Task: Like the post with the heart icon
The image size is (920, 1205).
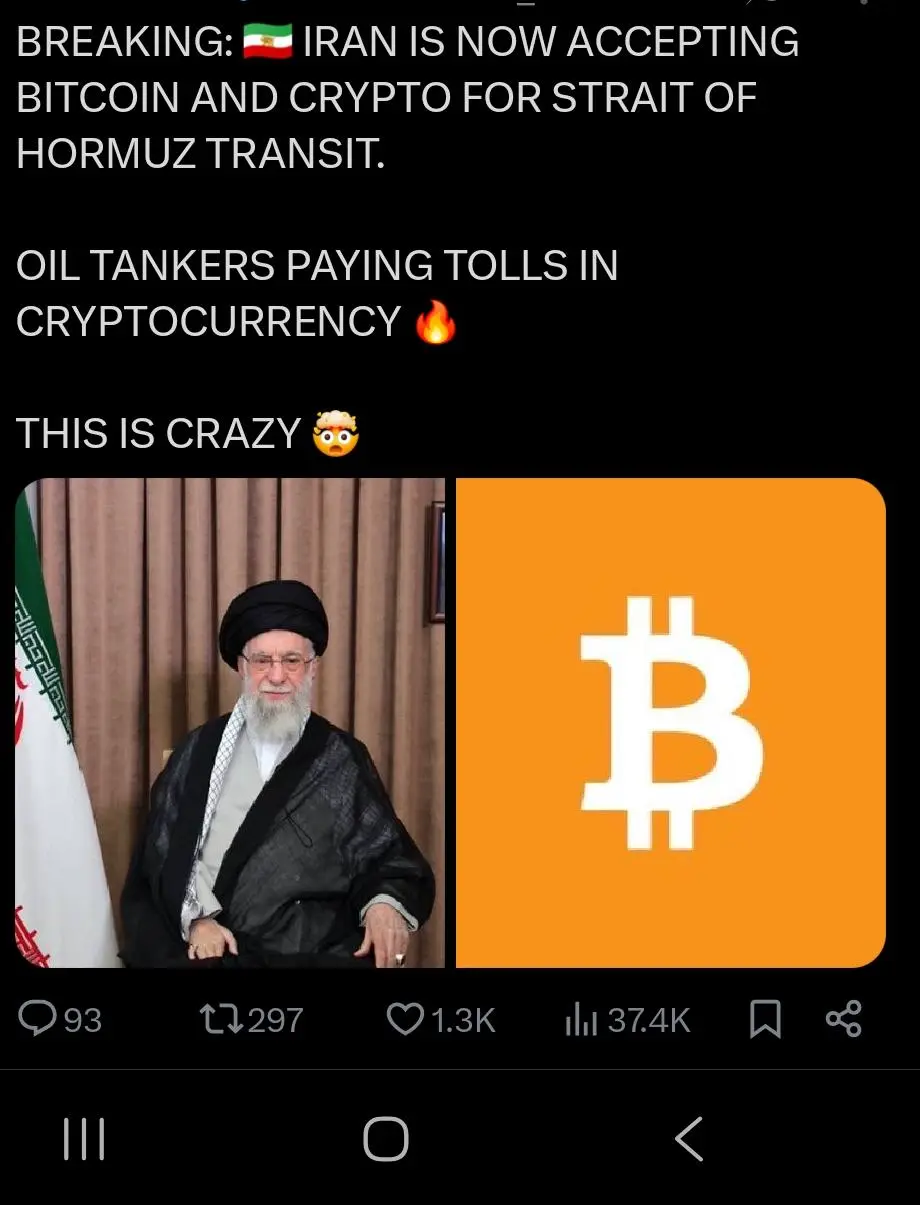Action: [x=404, y=1019]
